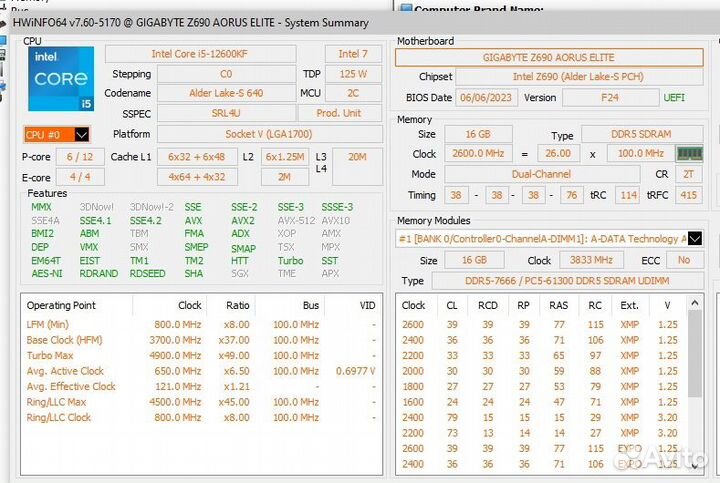The image size is (720, 483).
Task: Click the L3 cache 20M value
Action: pos(357,167)
